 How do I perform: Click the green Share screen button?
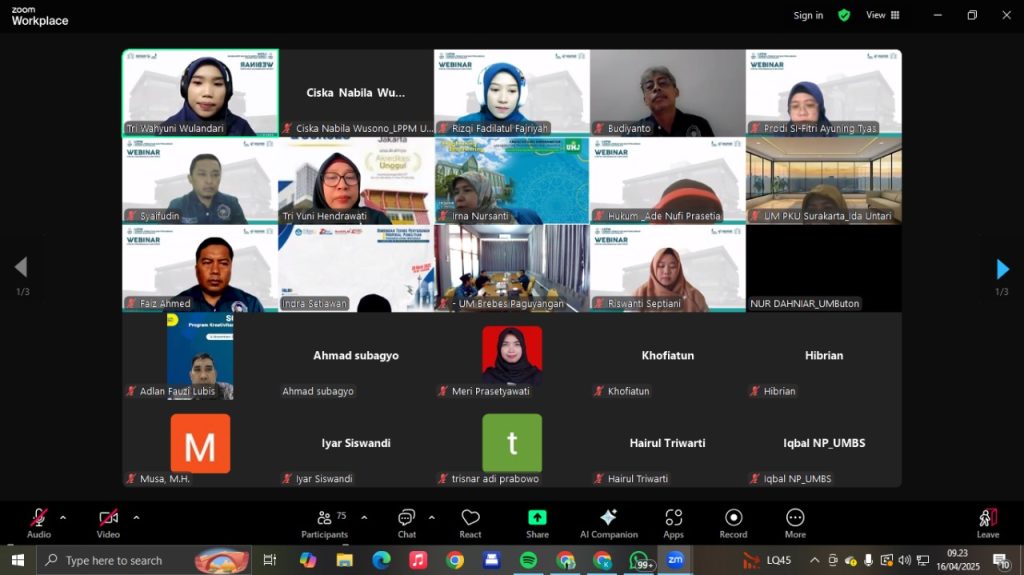coord(537,523)
